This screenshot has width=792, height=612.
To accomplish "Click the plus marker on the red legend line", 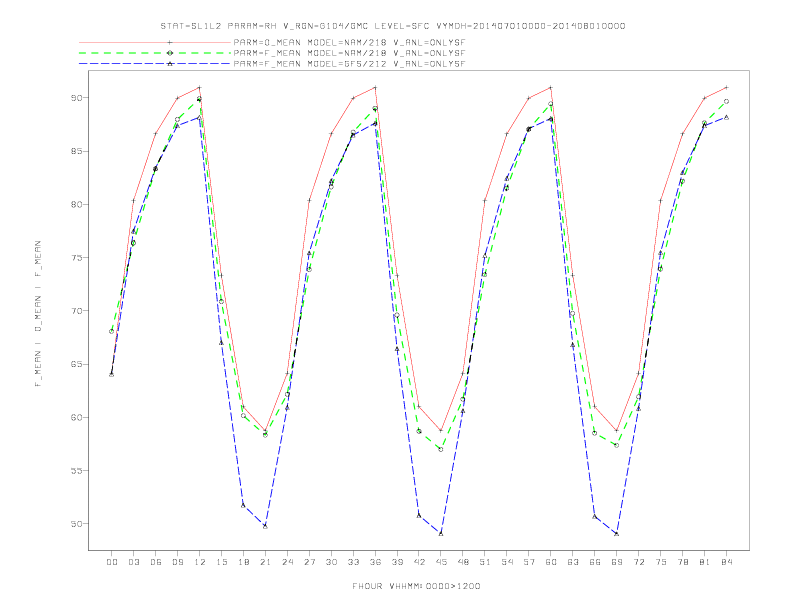I will pos(170,42).
